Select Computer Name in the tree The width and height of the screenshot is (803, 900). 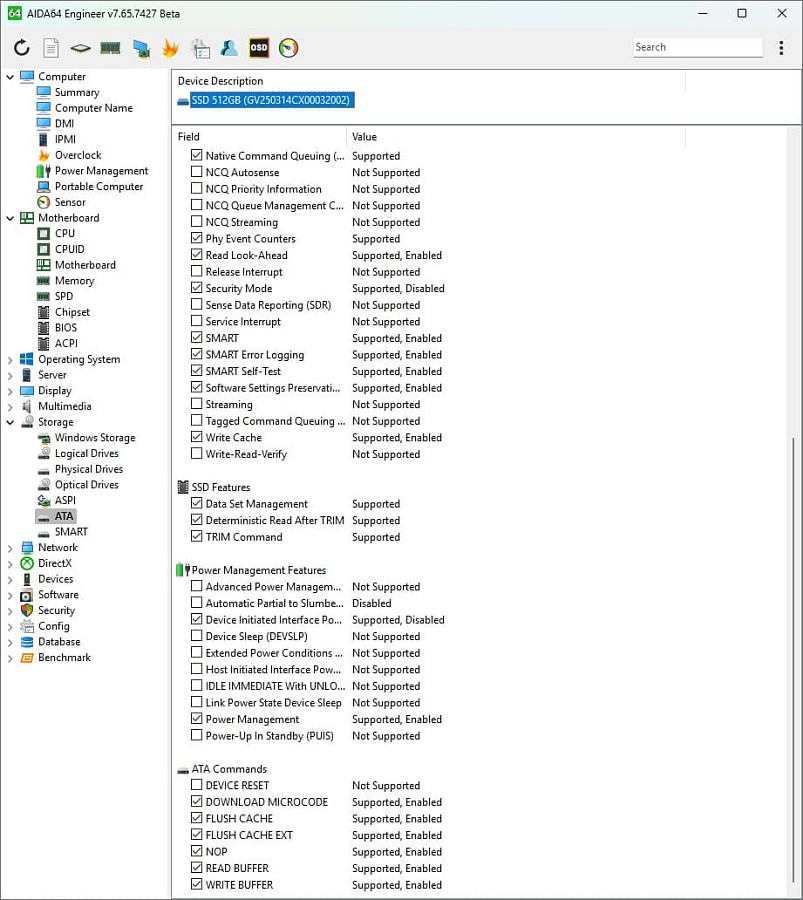(x=94, y=108)
